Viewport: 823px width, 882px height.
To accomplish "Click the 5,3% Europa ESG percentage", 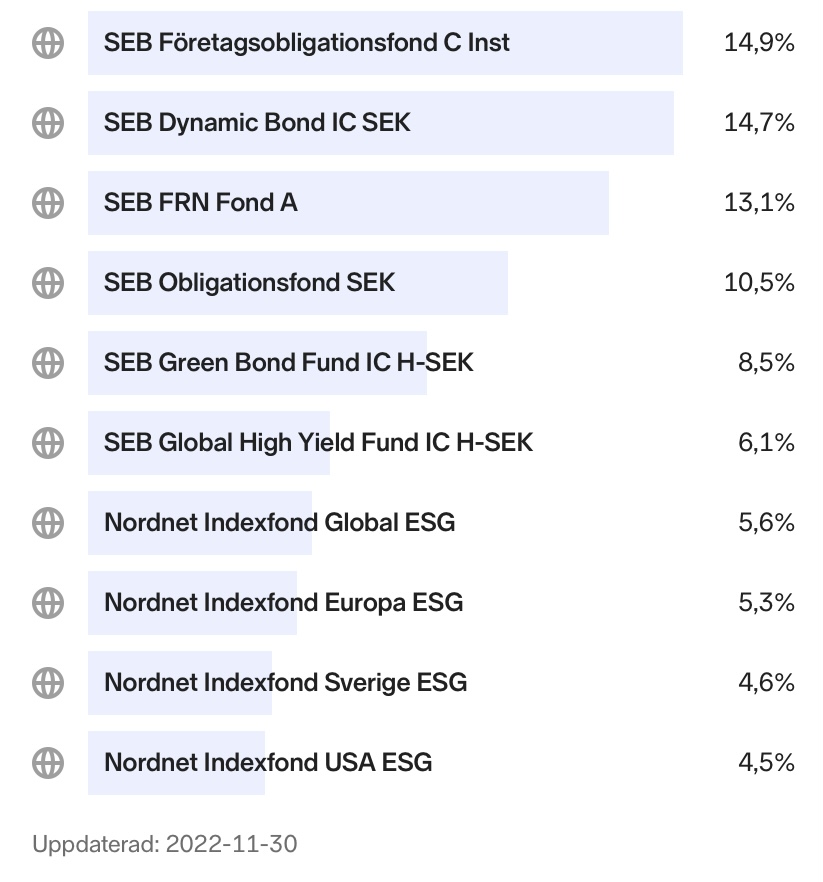I will point(765,602).
